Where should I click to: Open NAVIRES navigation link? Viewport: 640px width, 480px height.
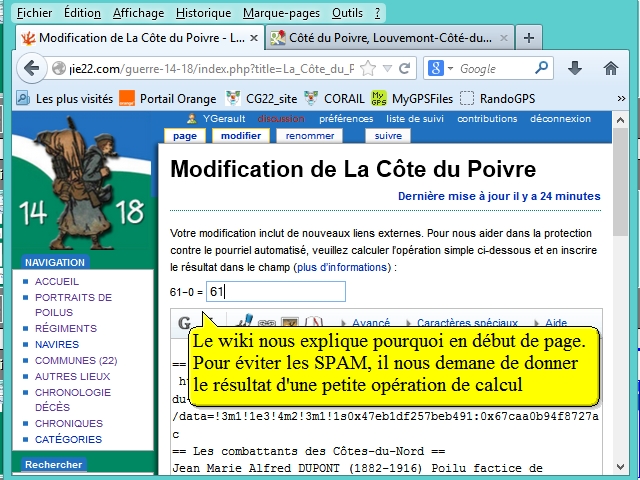coord(57,344)
